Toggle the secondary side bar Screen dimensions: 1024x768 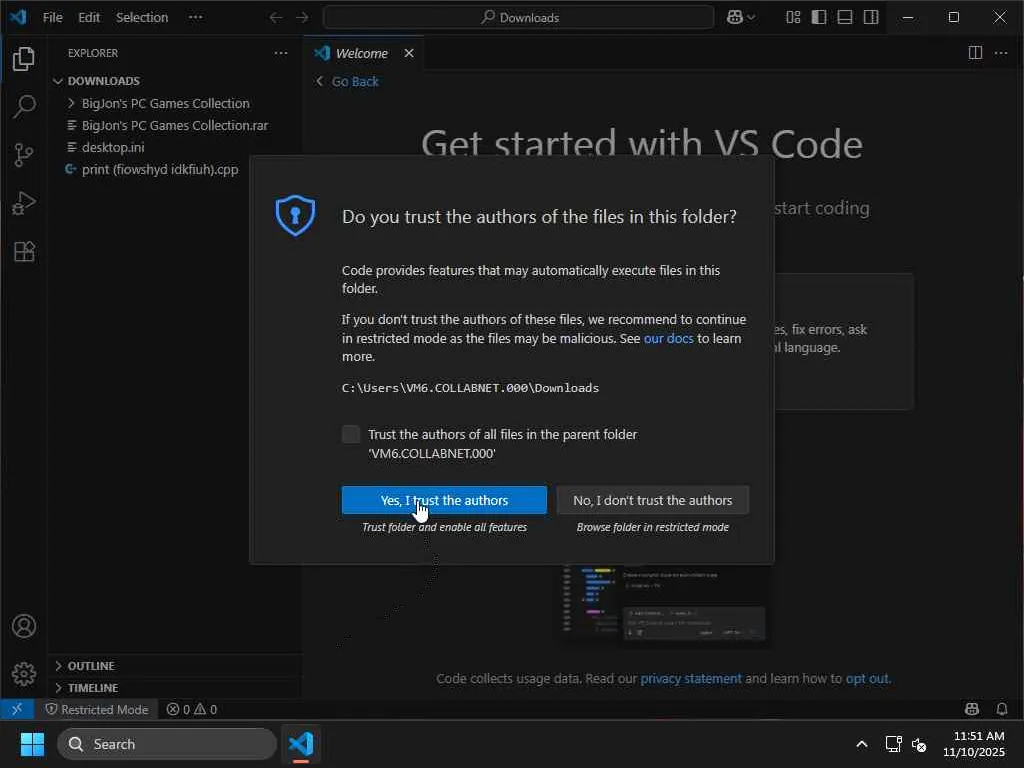[x=871, y=18]
